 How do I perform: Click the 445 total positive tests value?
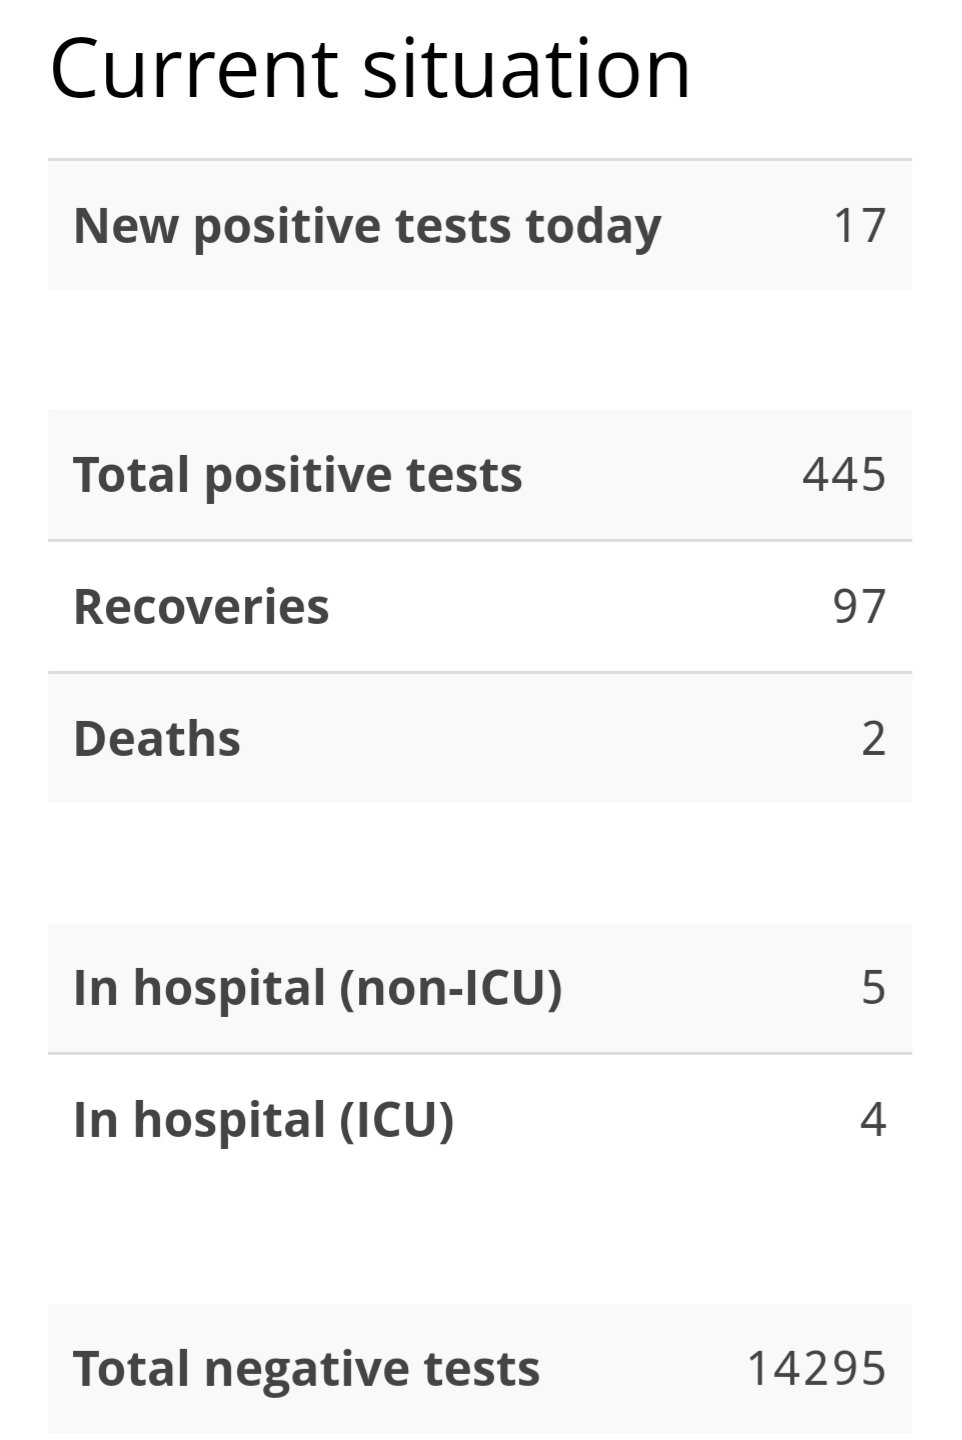point(844,475)
